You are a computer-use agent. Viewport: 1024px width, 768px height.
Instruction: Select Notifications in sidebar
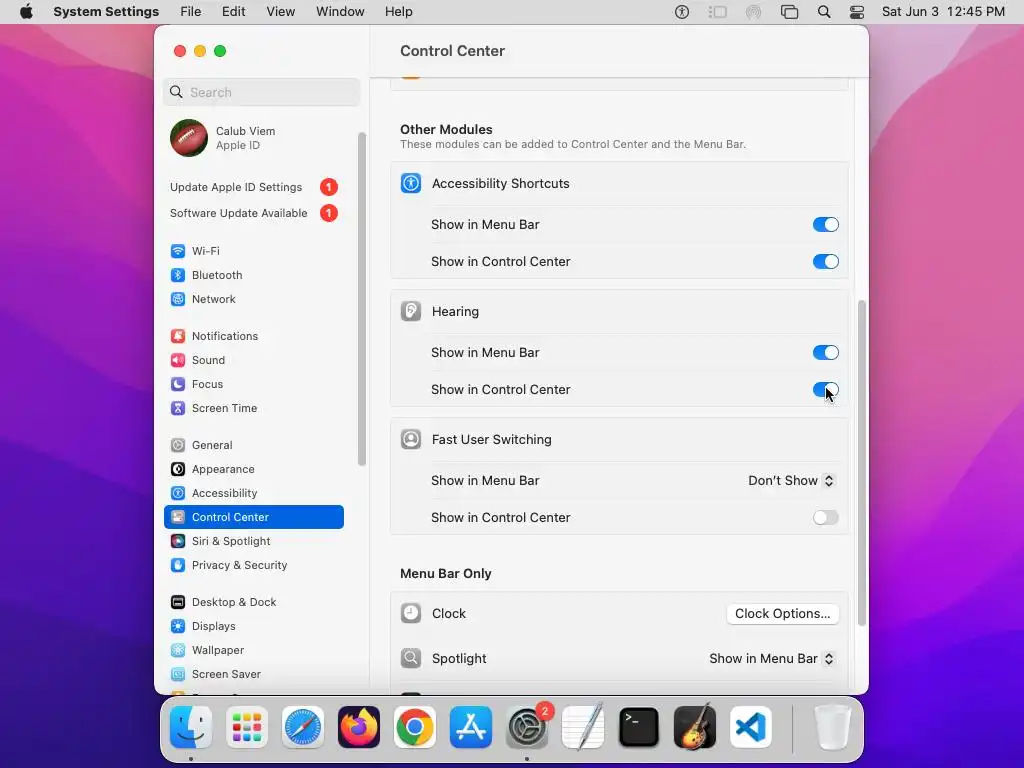pyautogui.click(x=253, y=336)
